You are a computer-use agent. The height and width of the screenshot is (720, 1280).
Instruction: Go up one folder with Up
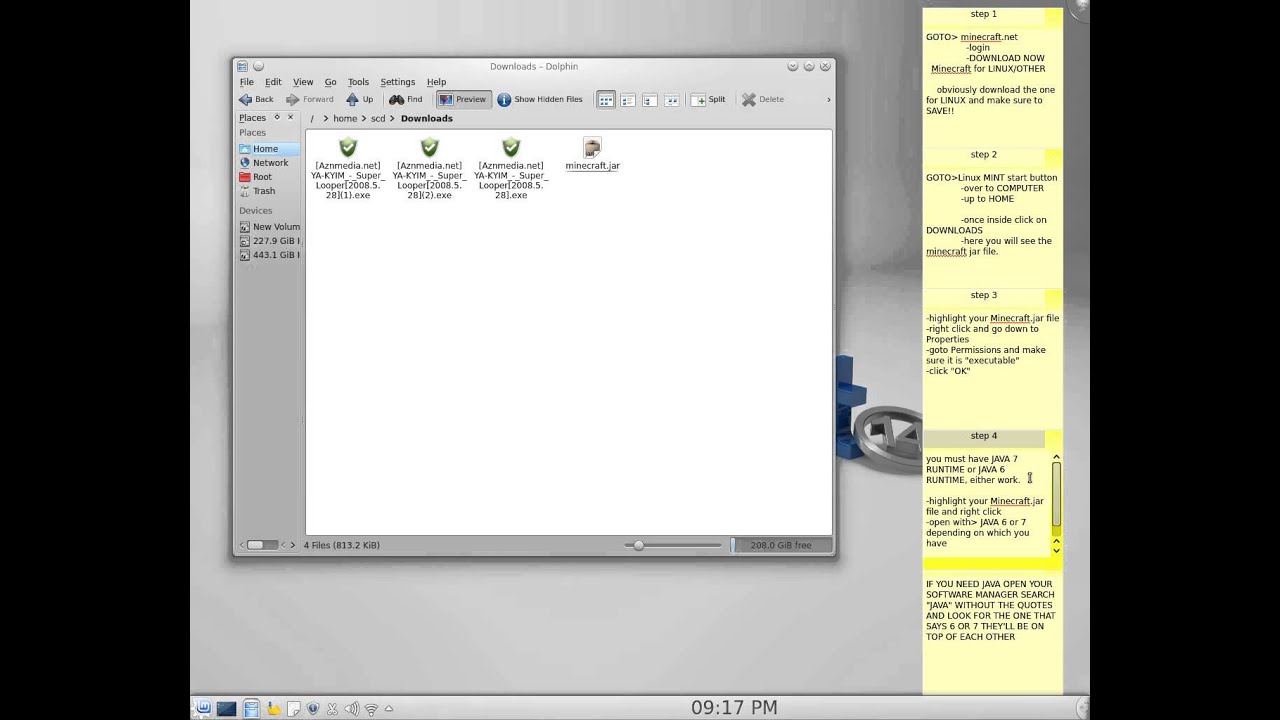point(360,99)
